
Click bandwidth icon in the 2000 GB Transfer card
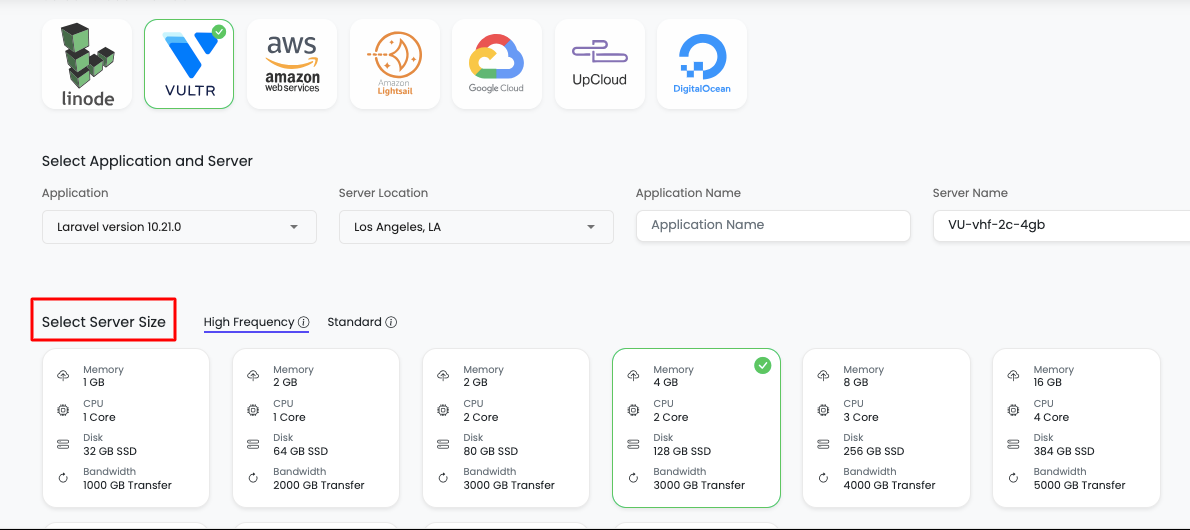click(252, 478)
